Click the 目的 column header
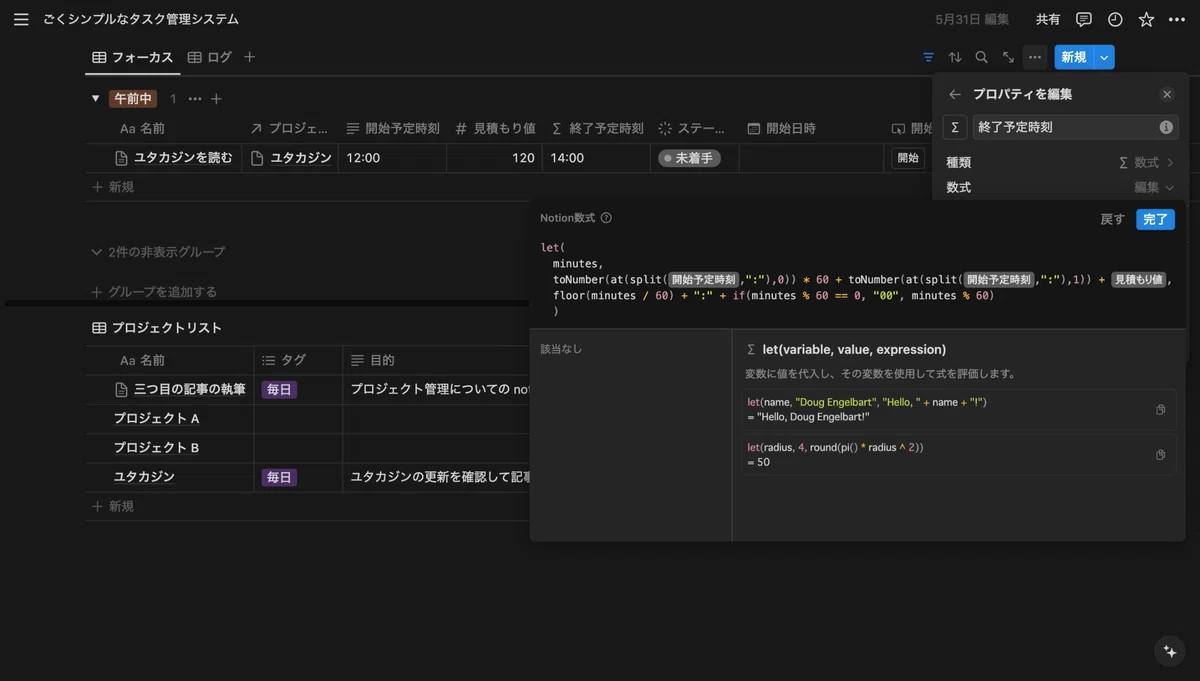The width and height of the screenshot is (1200, 681). tap(437, 360)
